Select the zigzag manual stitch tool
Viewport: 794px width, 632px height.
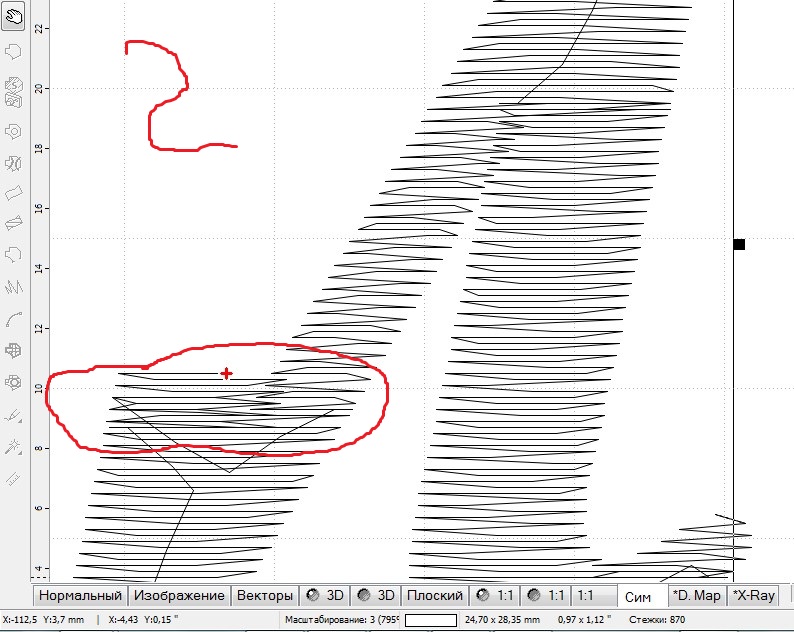click(14, 288)
